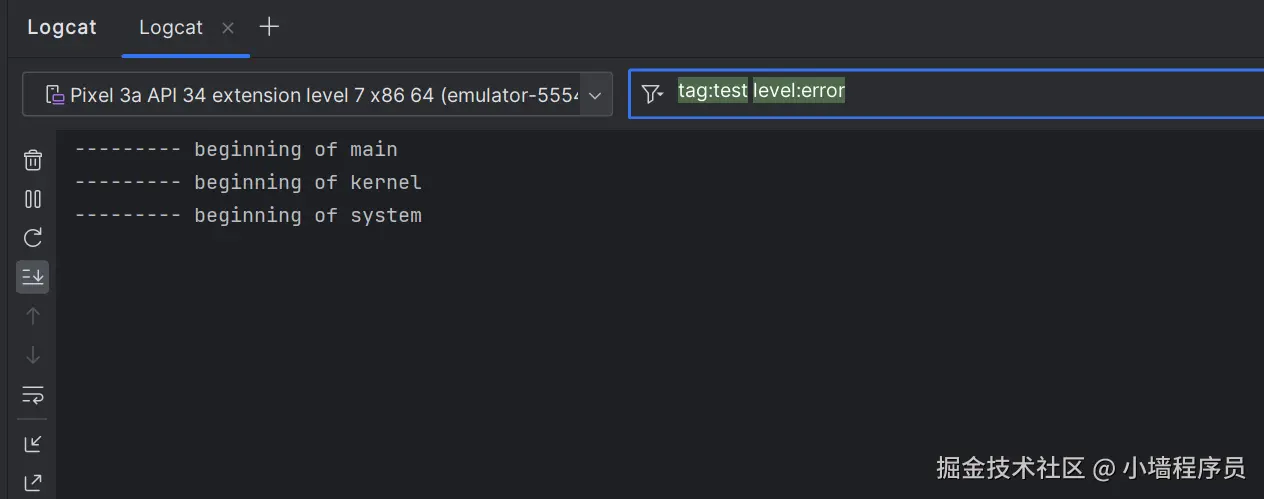The height and width of the screenshot is (499, 1264).
Task: Click the import logs arrow icon
Action: (33, 443)
